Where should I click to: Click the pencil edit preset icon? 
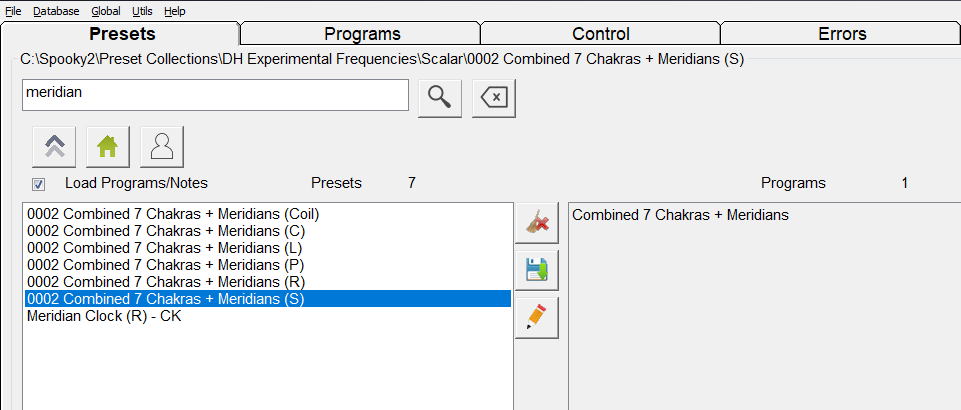(537, 317)
